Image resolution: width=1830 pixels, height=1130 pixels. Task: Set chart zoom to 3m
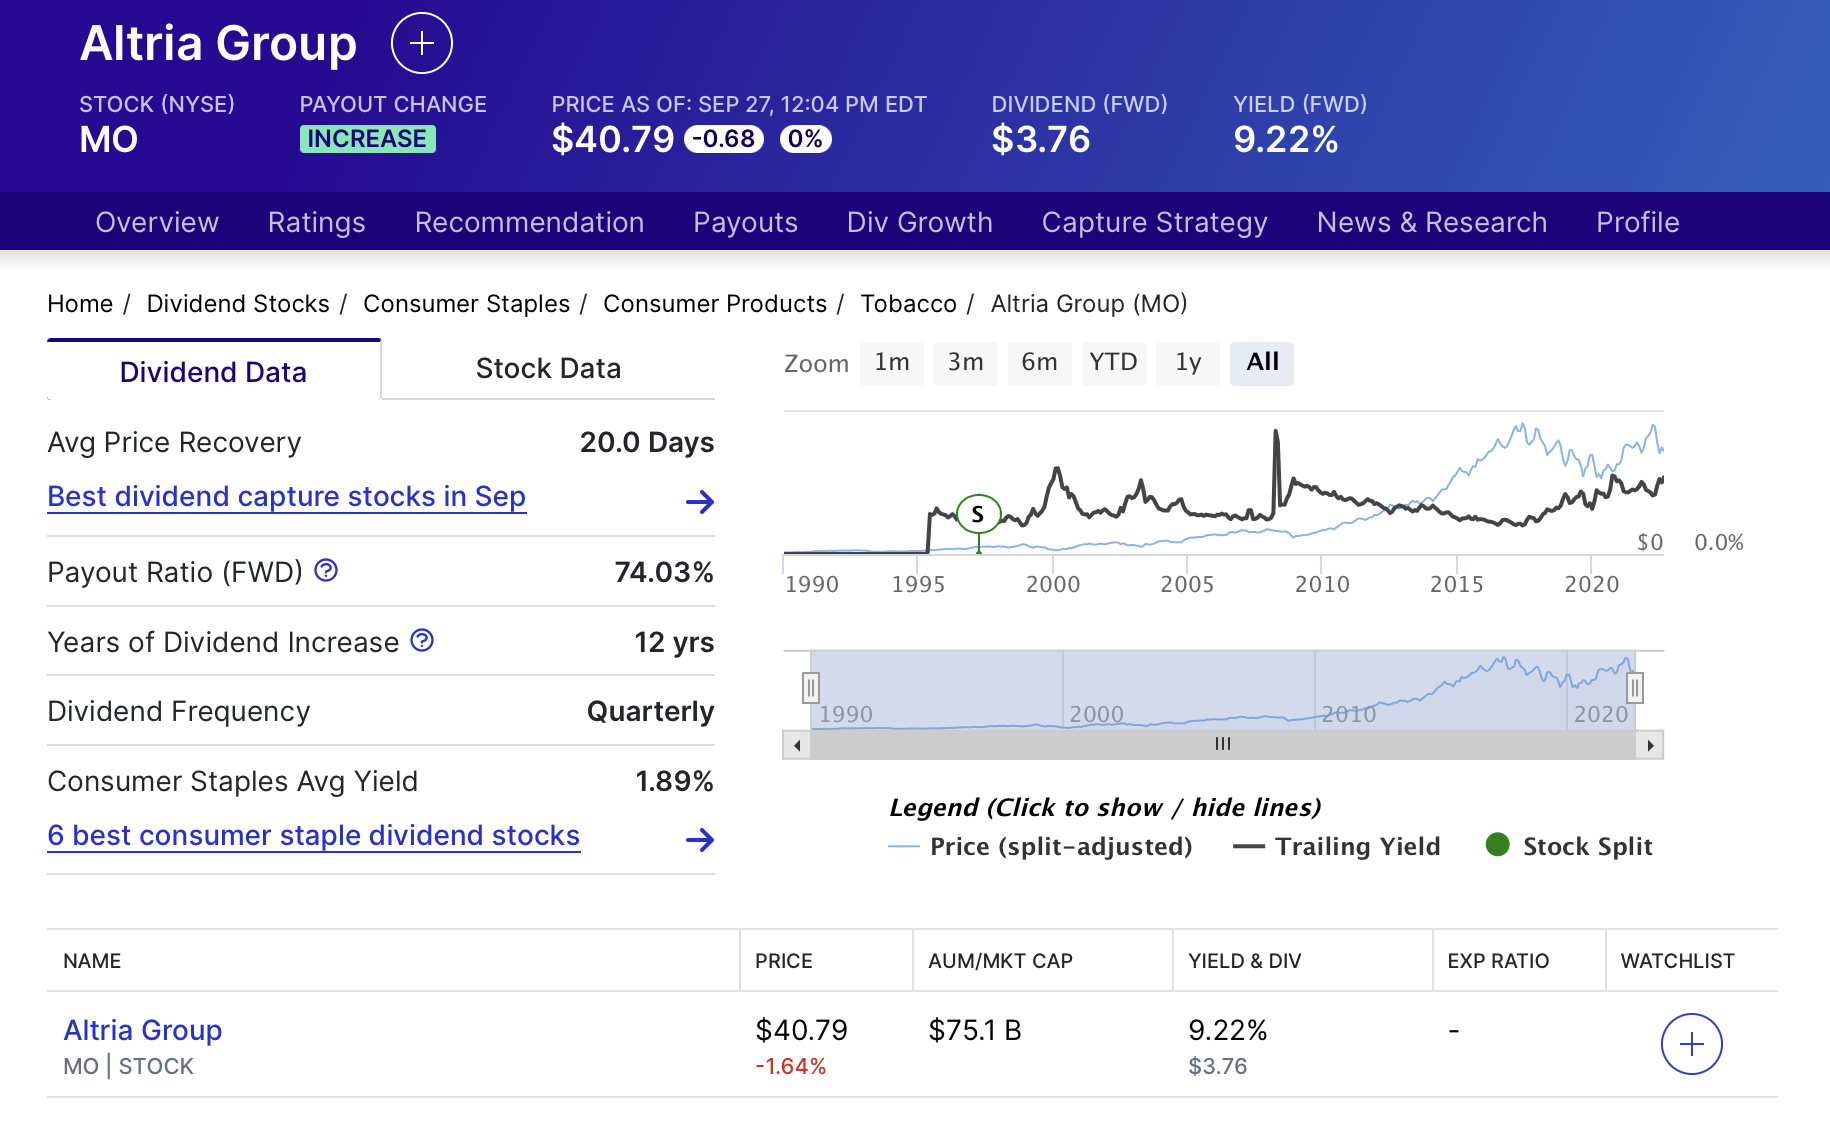[x=966, y=363]
